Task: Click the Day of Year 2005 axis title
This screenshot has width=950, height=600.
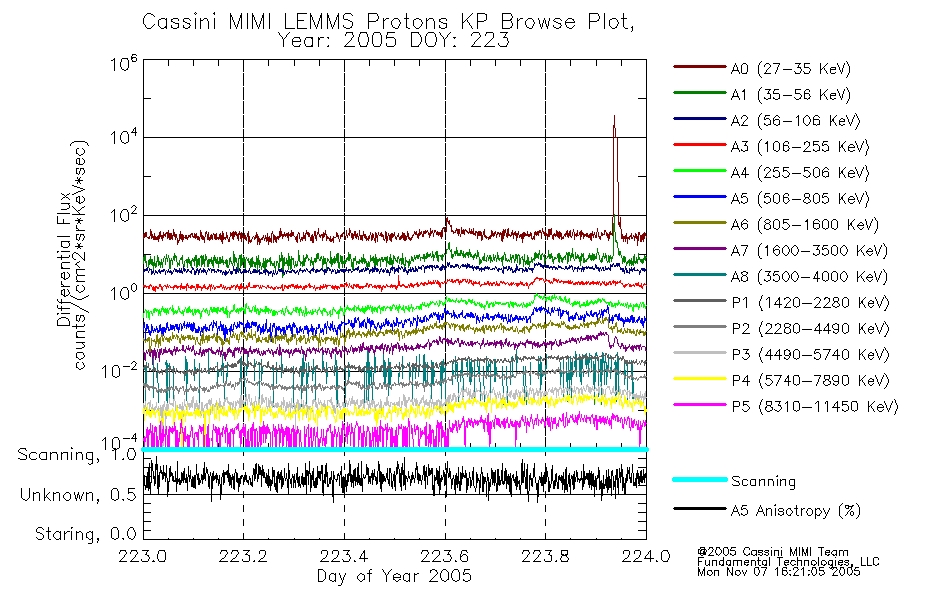Action: (394, 576)
